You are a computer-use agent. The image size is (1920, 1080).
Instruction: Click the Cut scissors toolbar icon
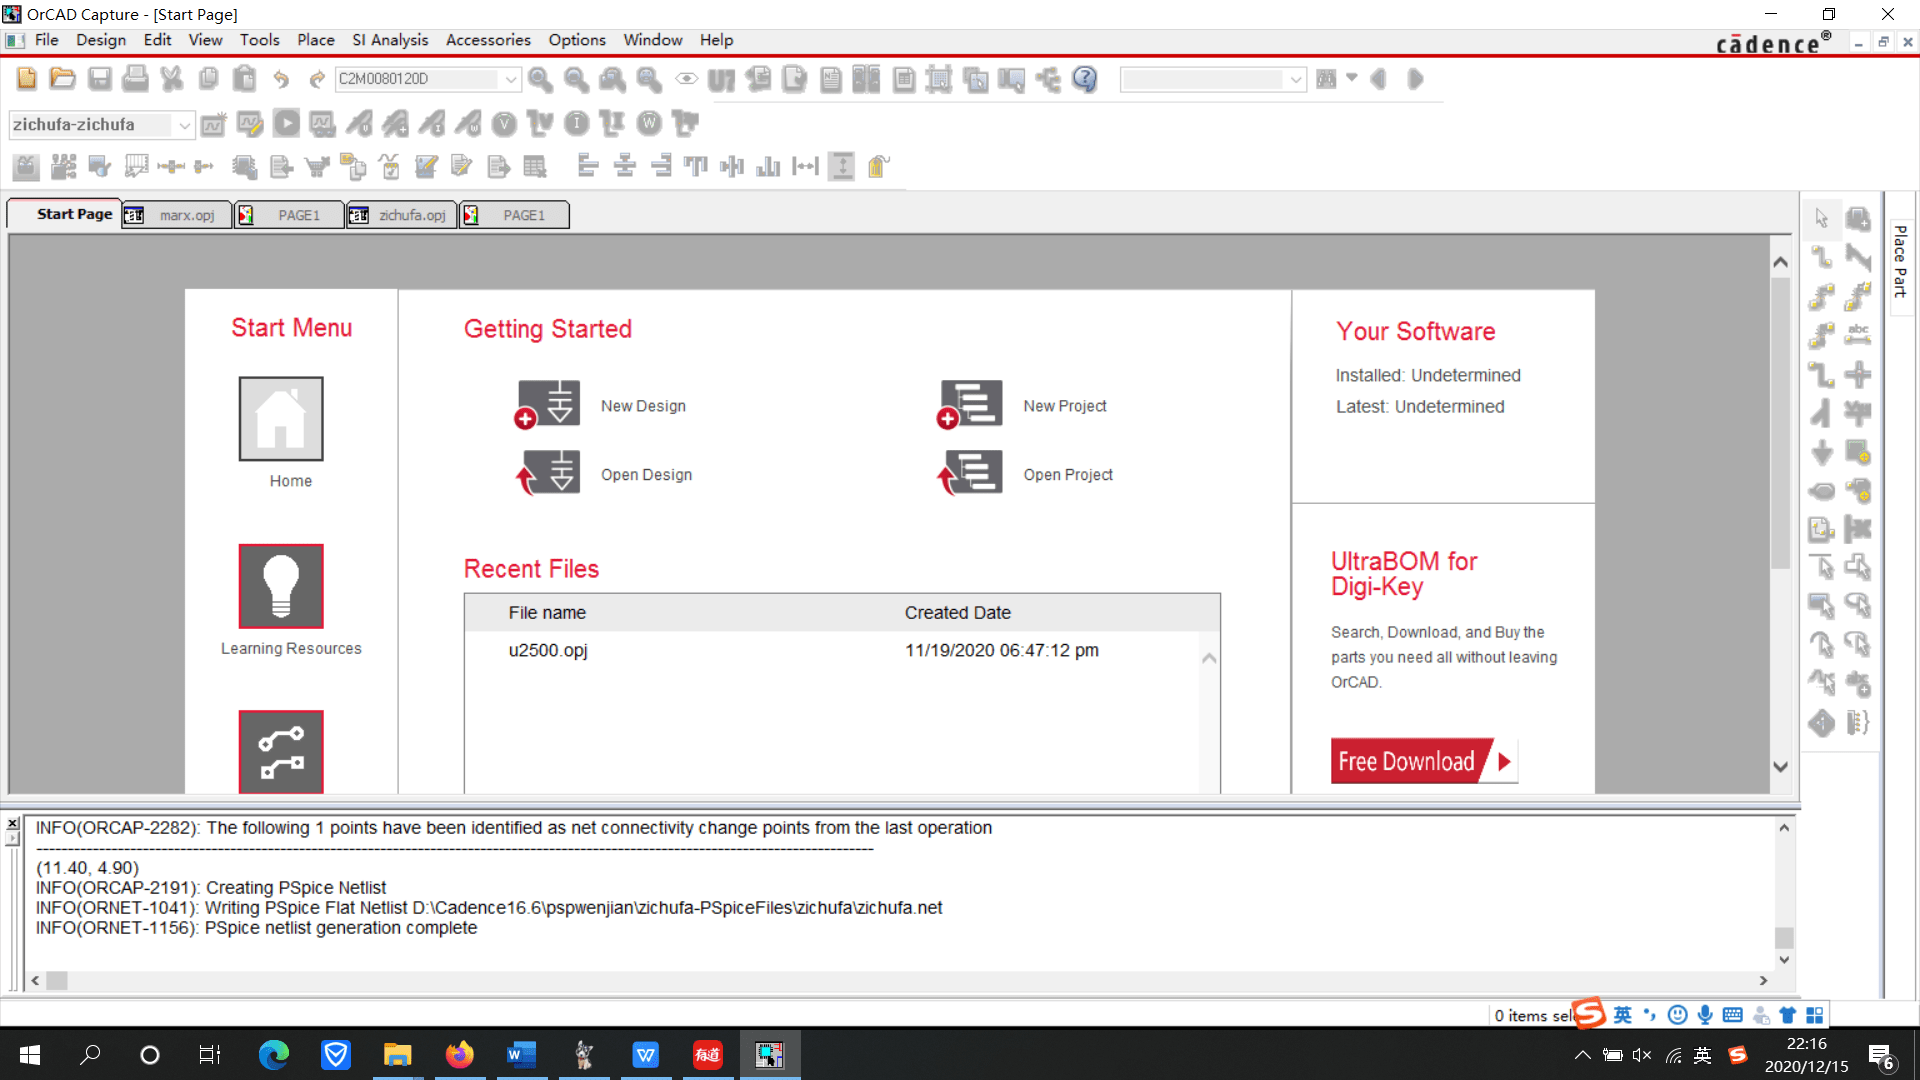coord(172,79)
